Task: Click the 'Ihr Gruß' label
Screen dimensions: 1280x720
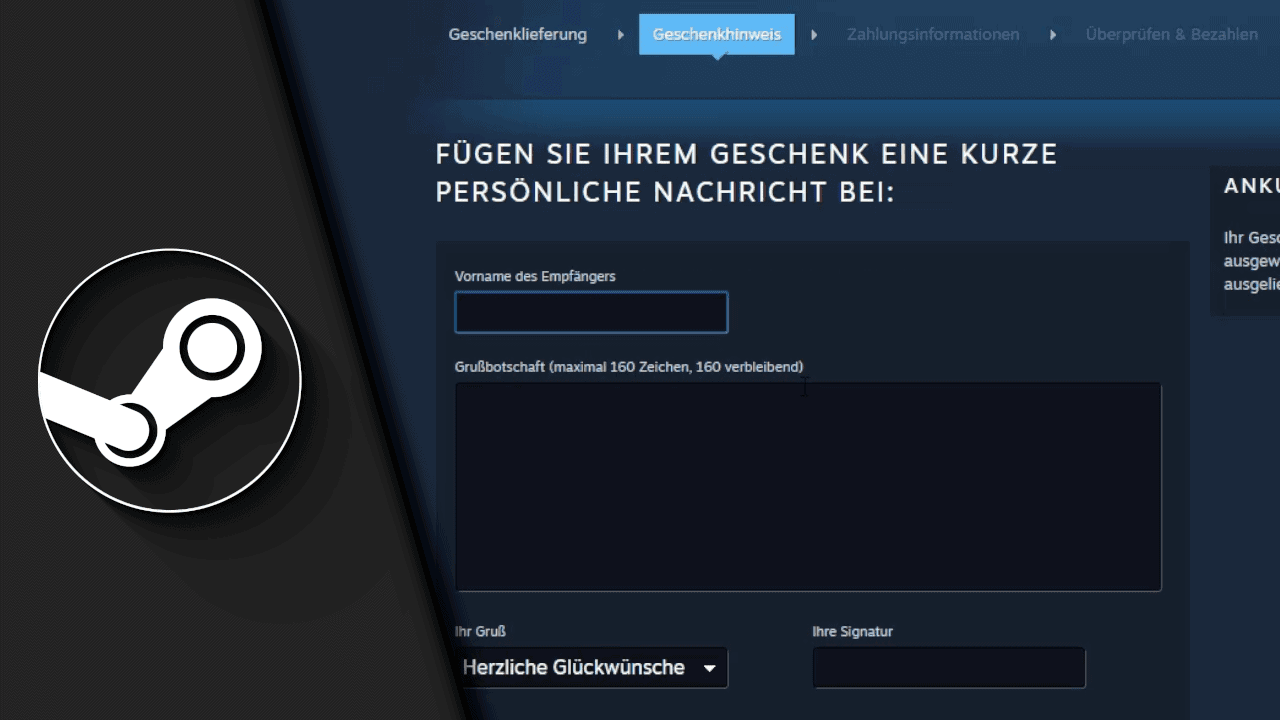Action: coord(480,632)
